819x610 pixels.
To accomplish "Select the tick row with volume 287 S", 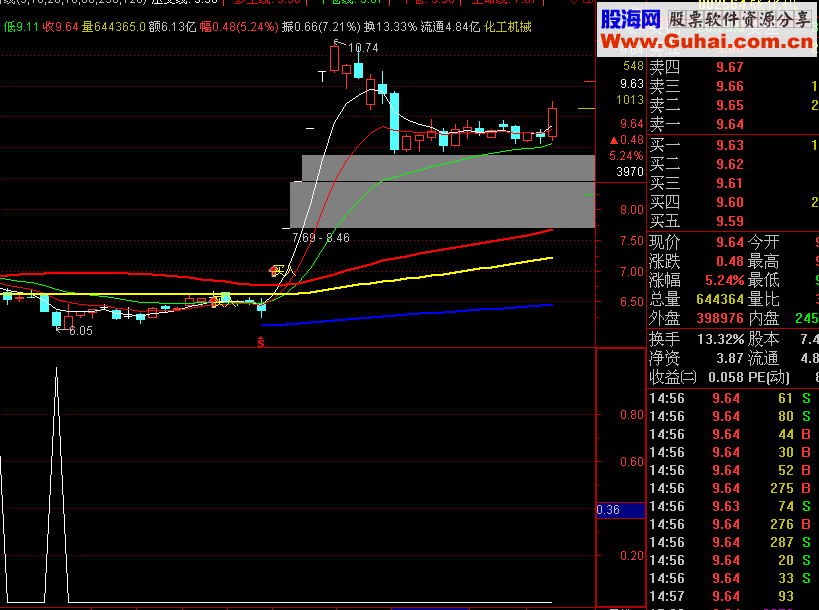I will coord(733,543).
